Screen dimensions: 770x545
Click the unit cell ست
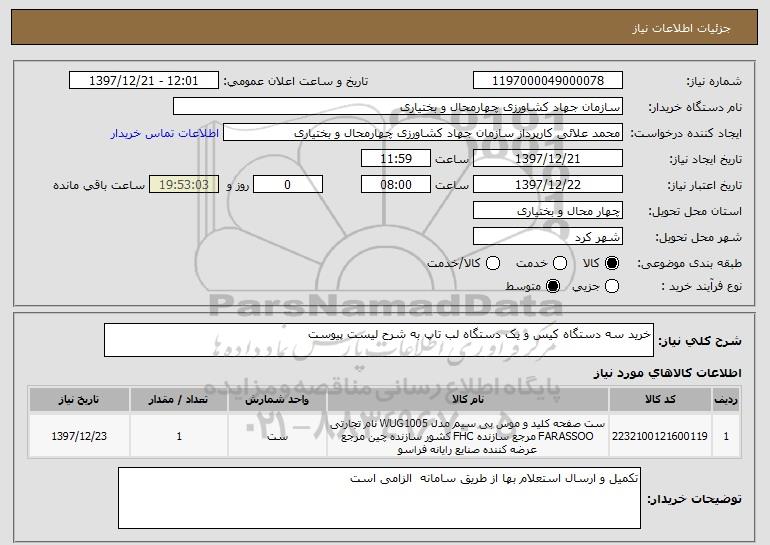coord(277,436)
